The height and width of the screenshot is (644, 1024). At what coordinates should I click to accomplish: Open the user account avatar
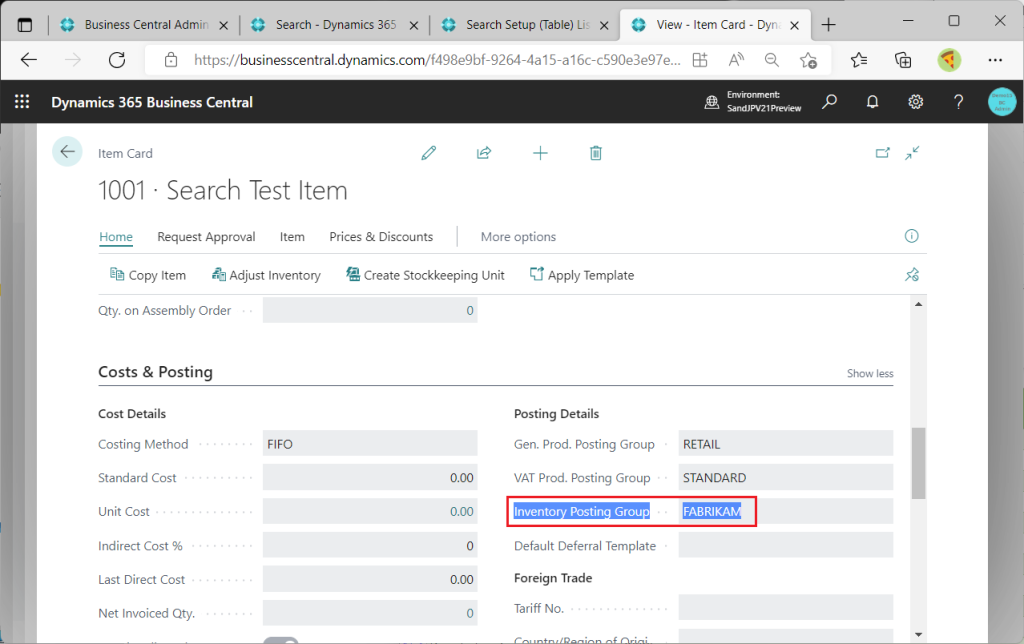coord(1002,102)
